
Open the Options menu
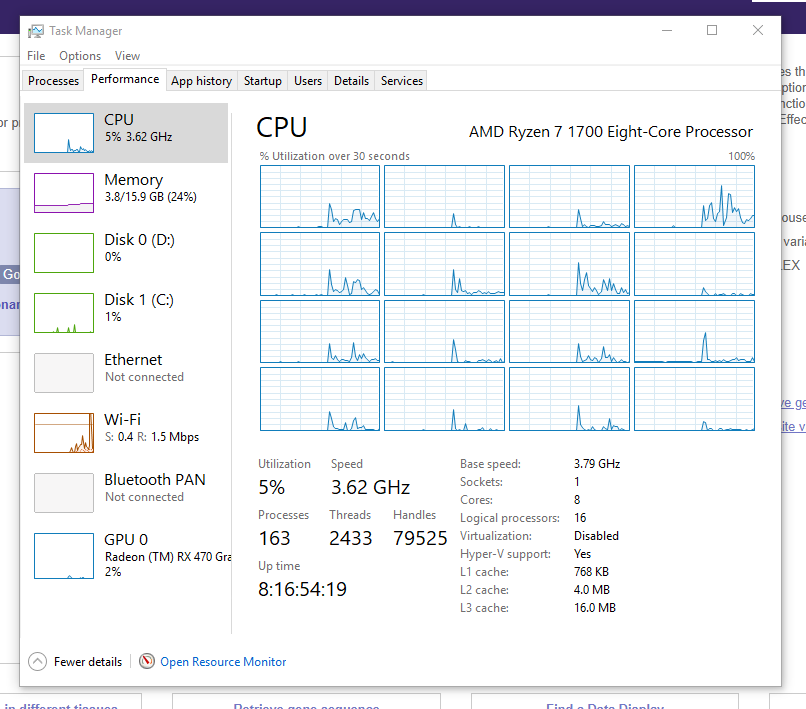point(80,56)
